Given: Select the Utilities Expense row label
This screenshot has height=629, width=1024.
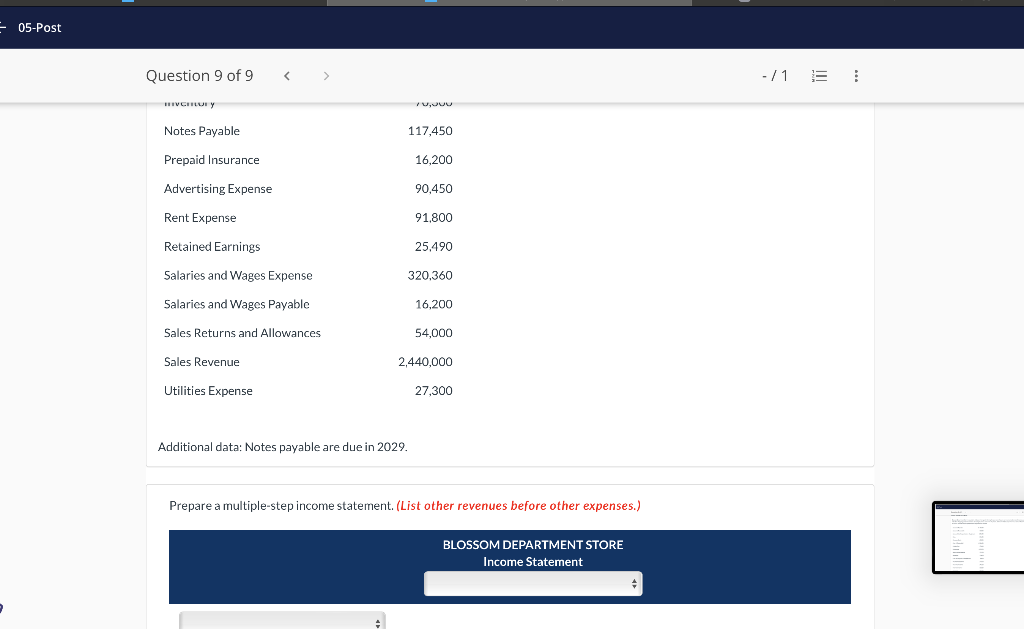Looking at the screenshot, I should pyautogui.click(x=208, y=391).
